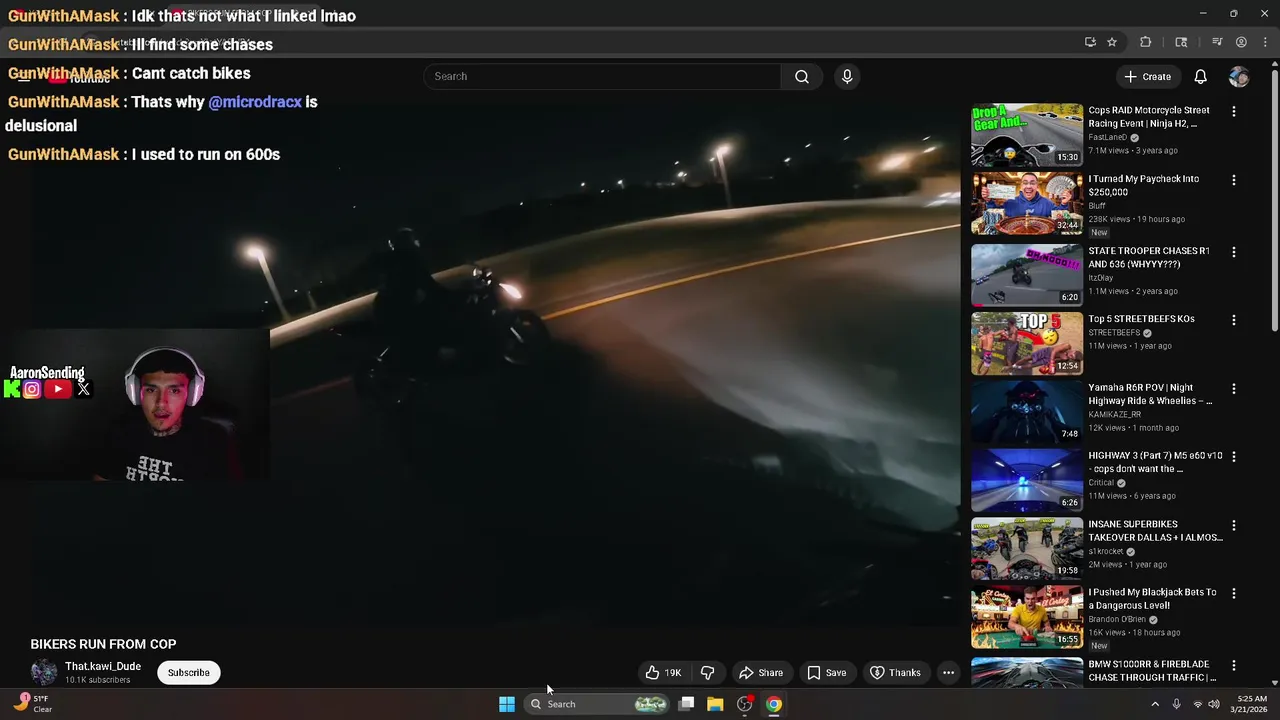
Task: Click the taskbar microphone tray icon
Action: [x=1176, y=704]
